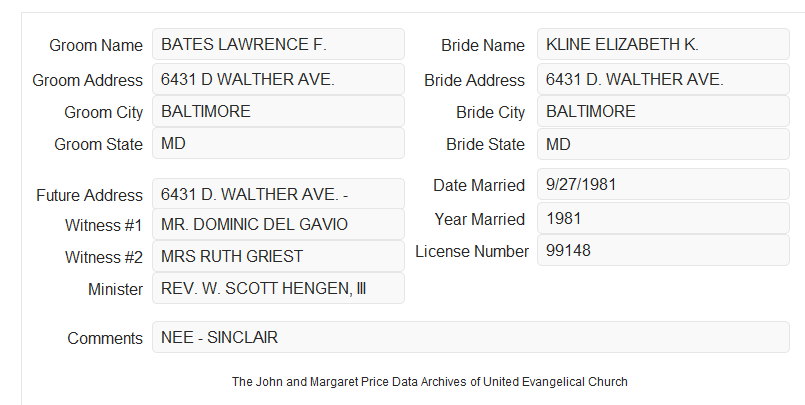Select the Groom Address input box
The height and width of the screenshot is (405, 805).
[278, 79]
